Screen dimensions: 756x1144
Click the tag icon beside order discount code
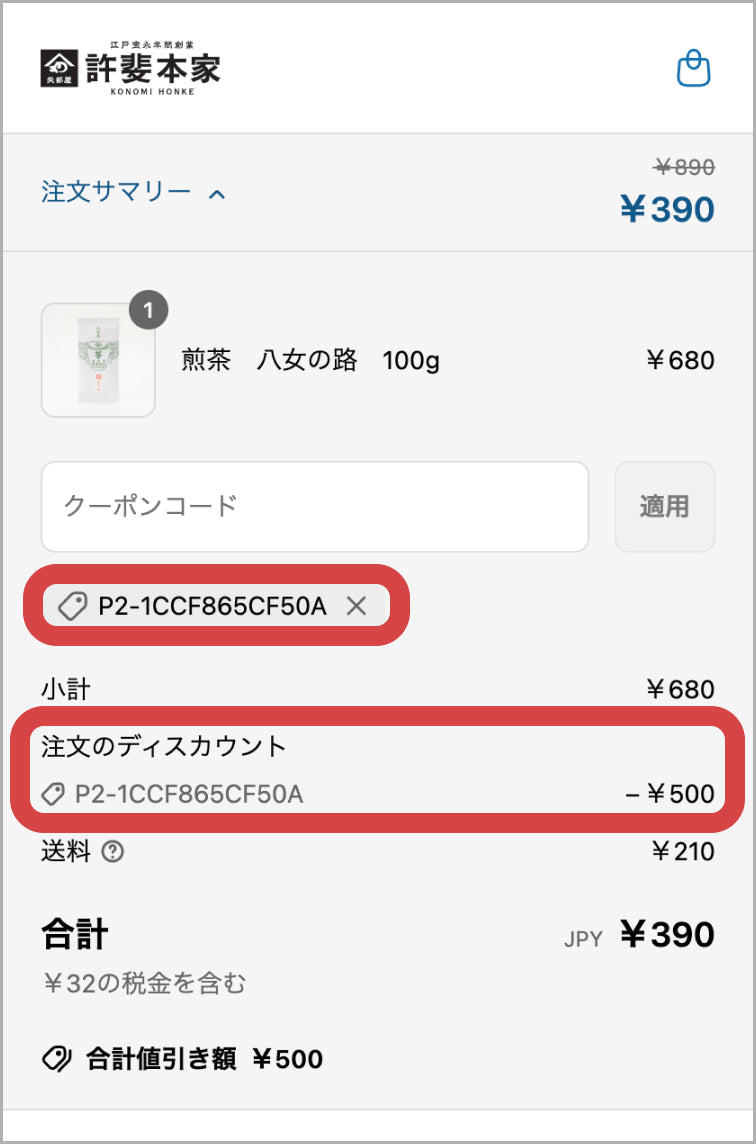(x=53, y=795)
